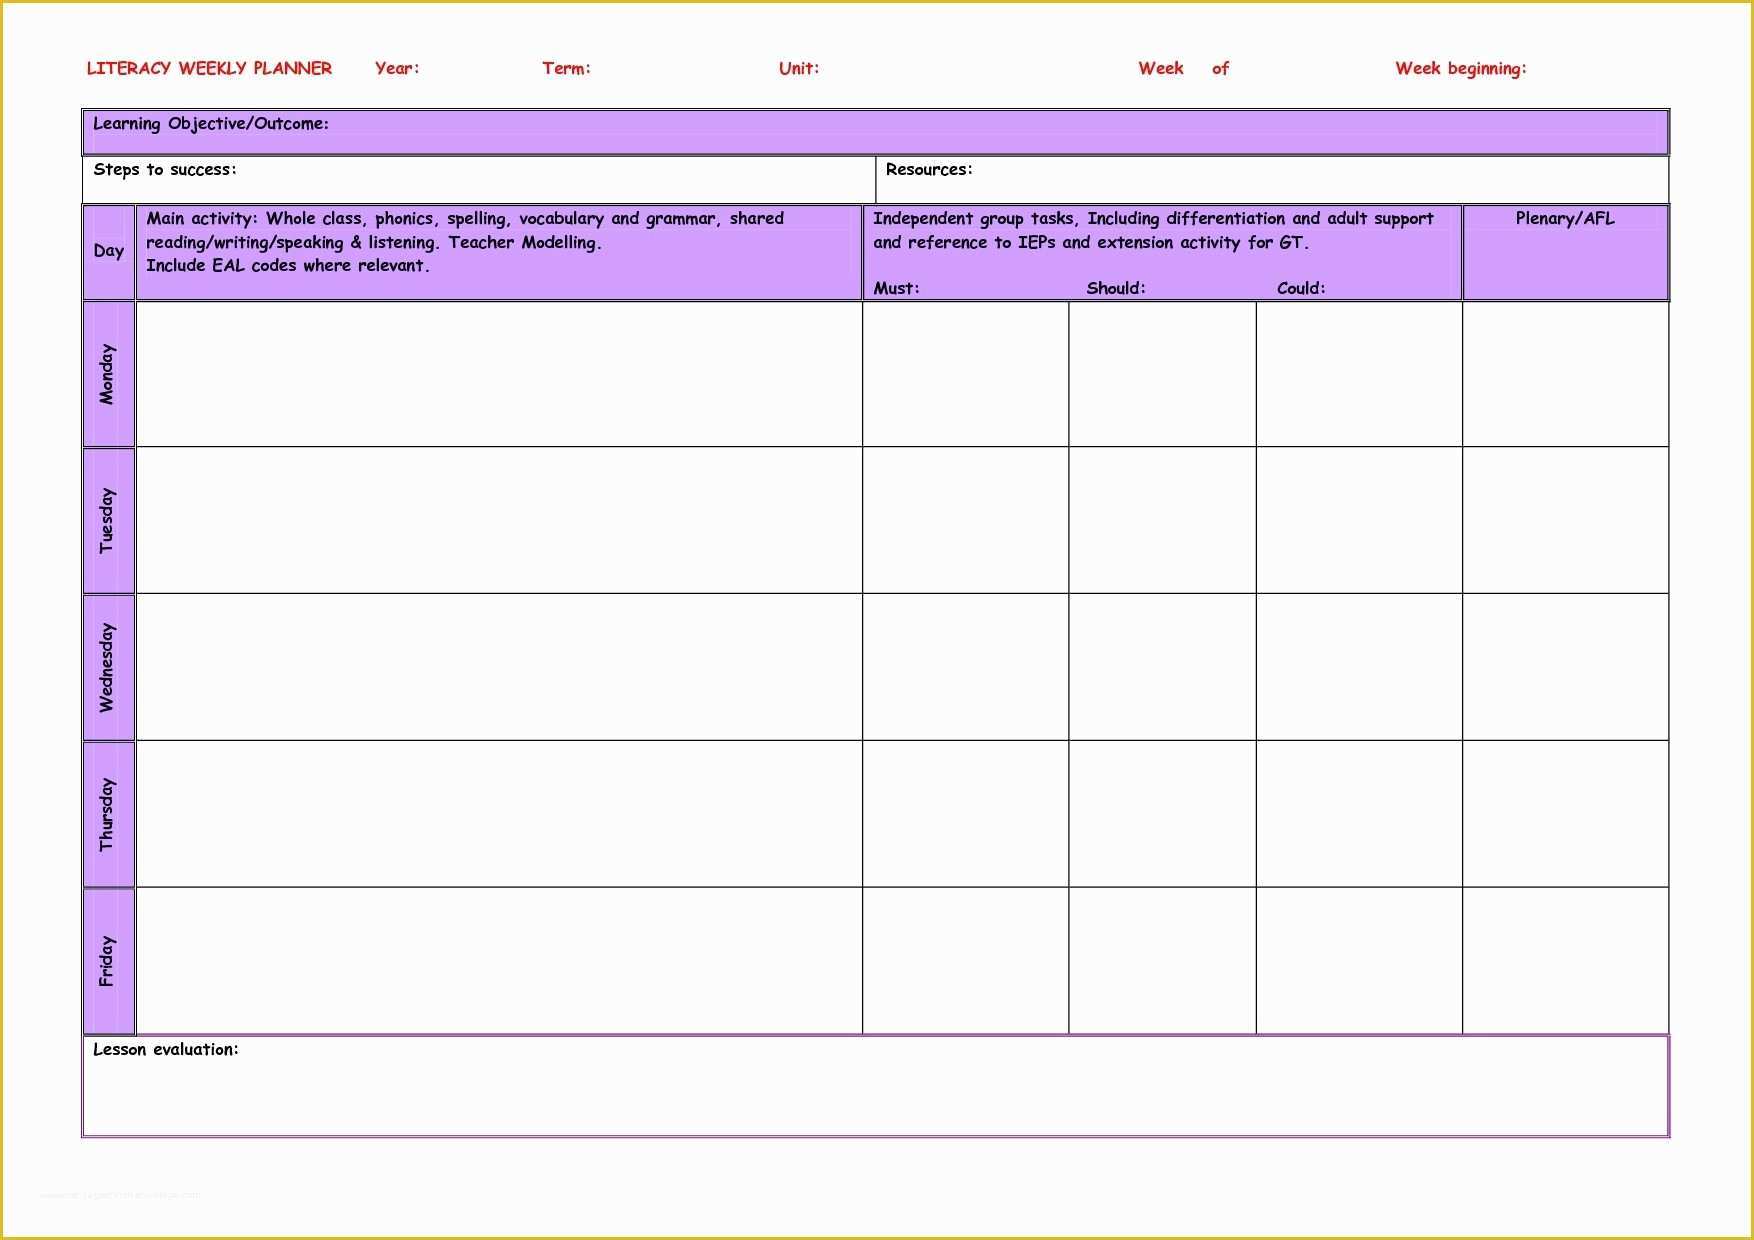Click Thursday's Could cell
This screenshot has width=1754, height=1240.
coord(1359,814)
